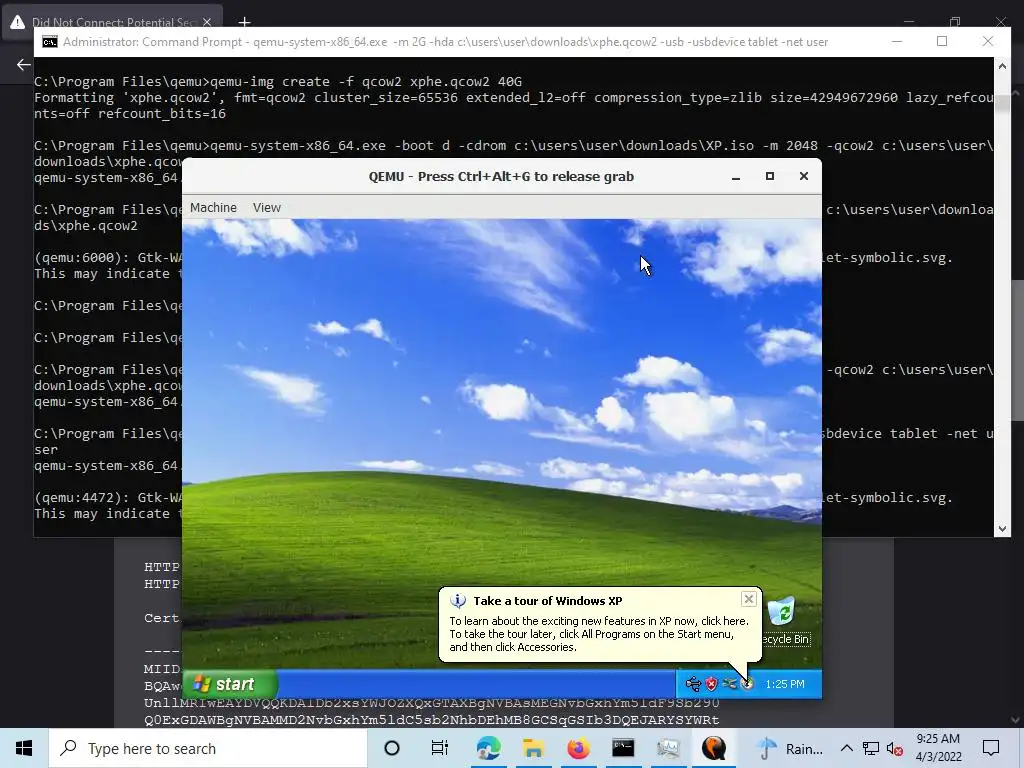Minimize the QEMU window

click(x=736, y=177)
